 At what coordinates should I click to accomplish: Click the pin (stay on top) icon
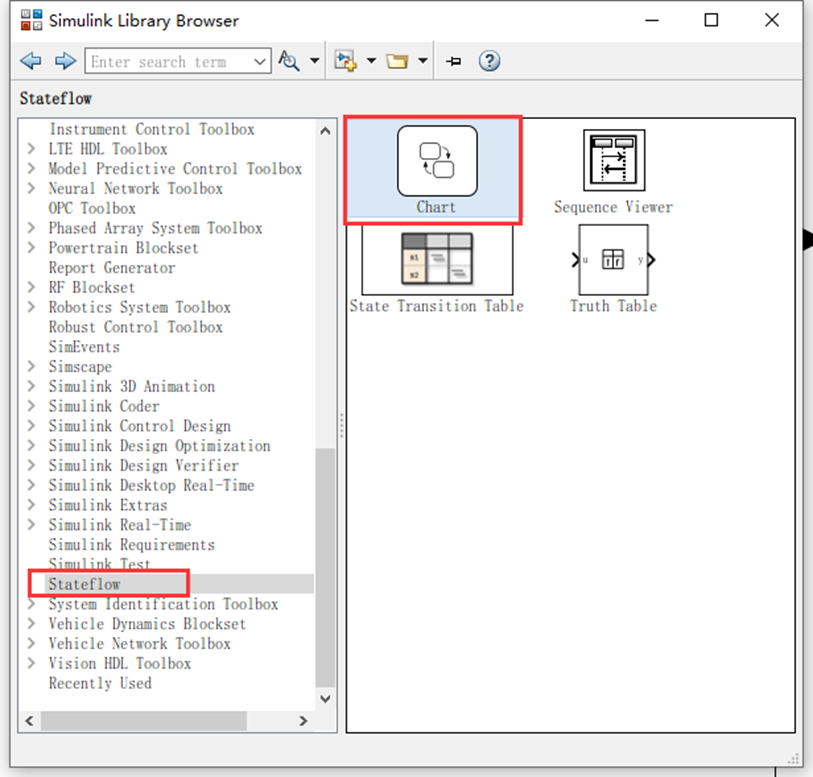click(x=454, y=62)
